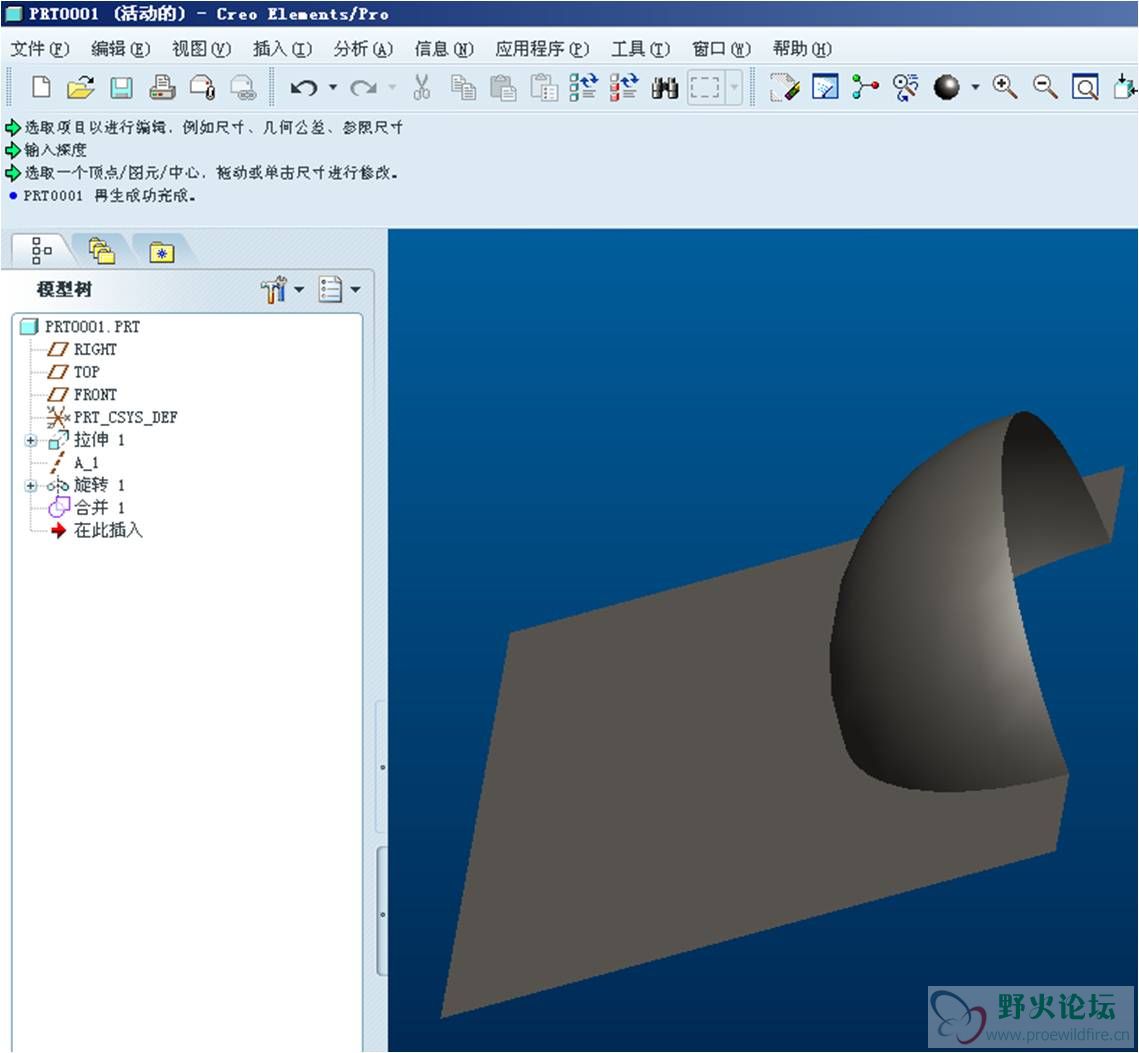Viewport: 1139px width, 1053px height.
Task: Click the cut scissors icon
Action: pyautogui.click(x=421, y=88)
